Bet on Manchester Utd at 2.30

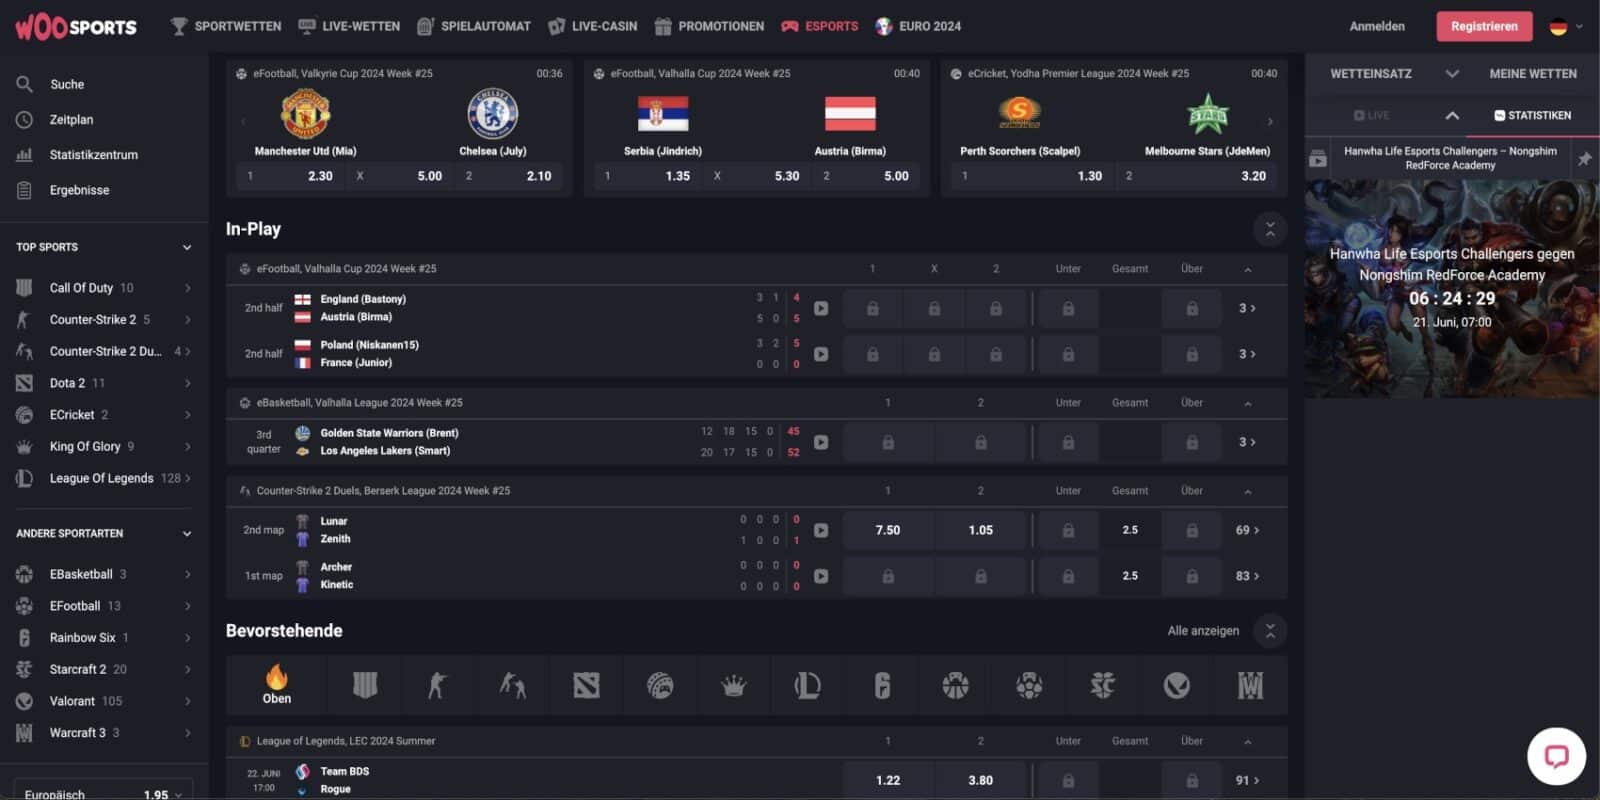pos(290,176)
